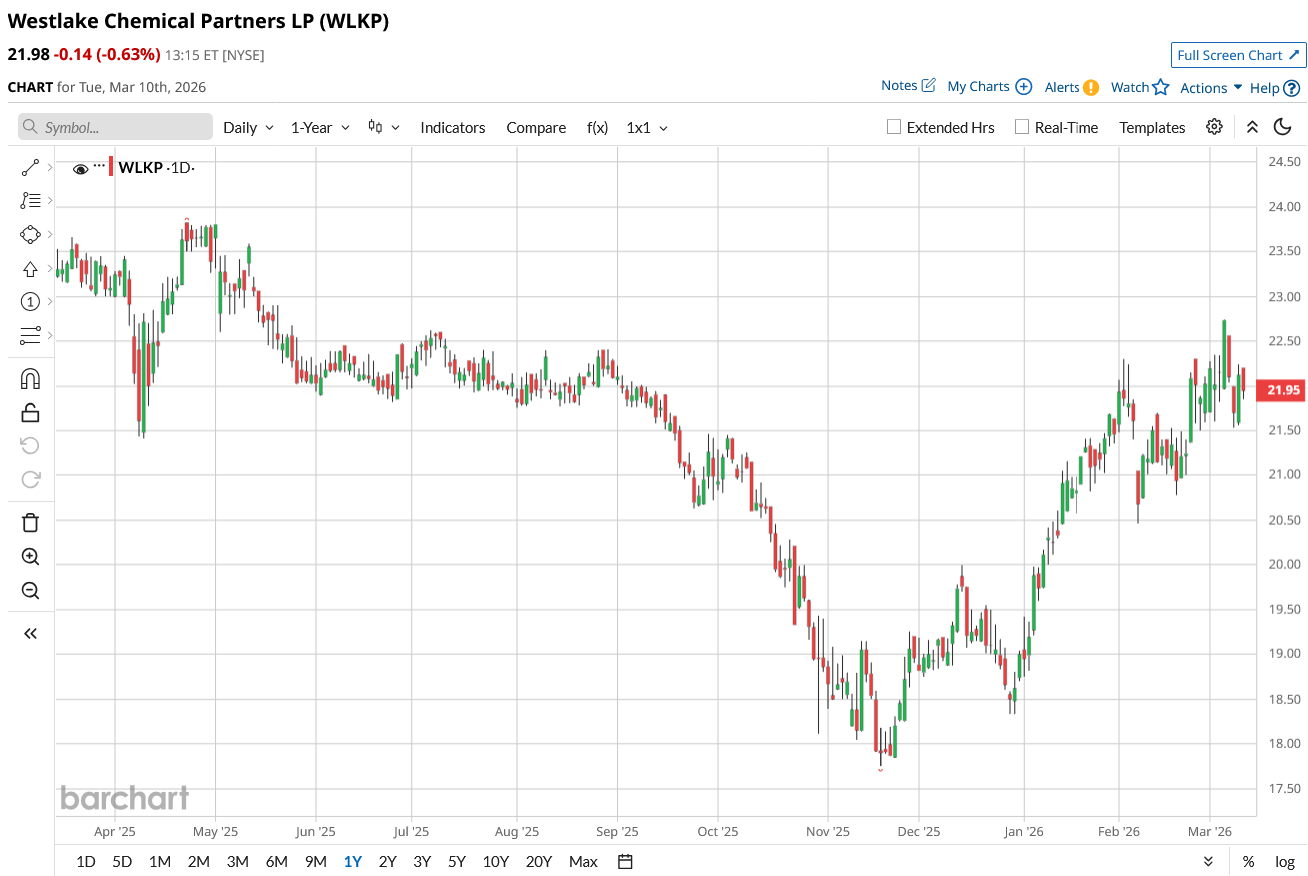The width and height of the screenshot is (1308, 876).
Task: Add chart to My Charts plus icon
Action: [1024, 86]
